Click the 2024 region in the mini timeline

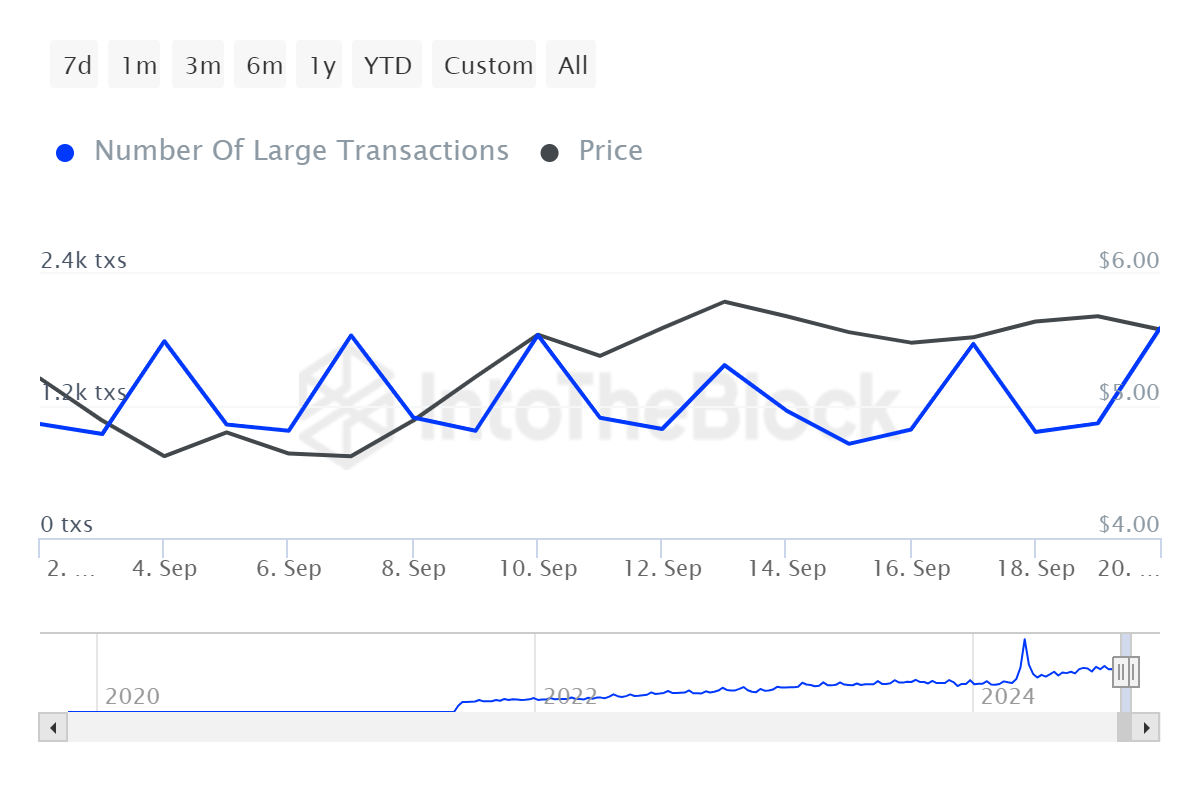pyautogui.click(x=1005, y=697)
